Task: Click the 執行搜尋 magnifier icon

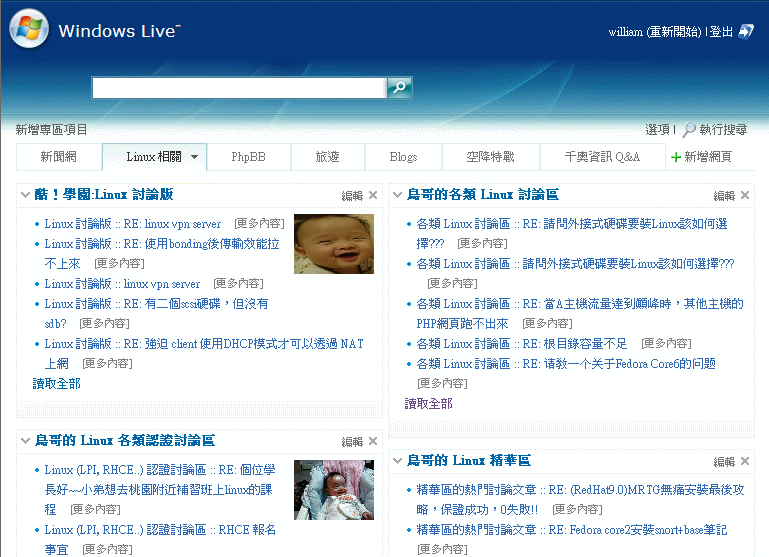Action: coord(689,129)
